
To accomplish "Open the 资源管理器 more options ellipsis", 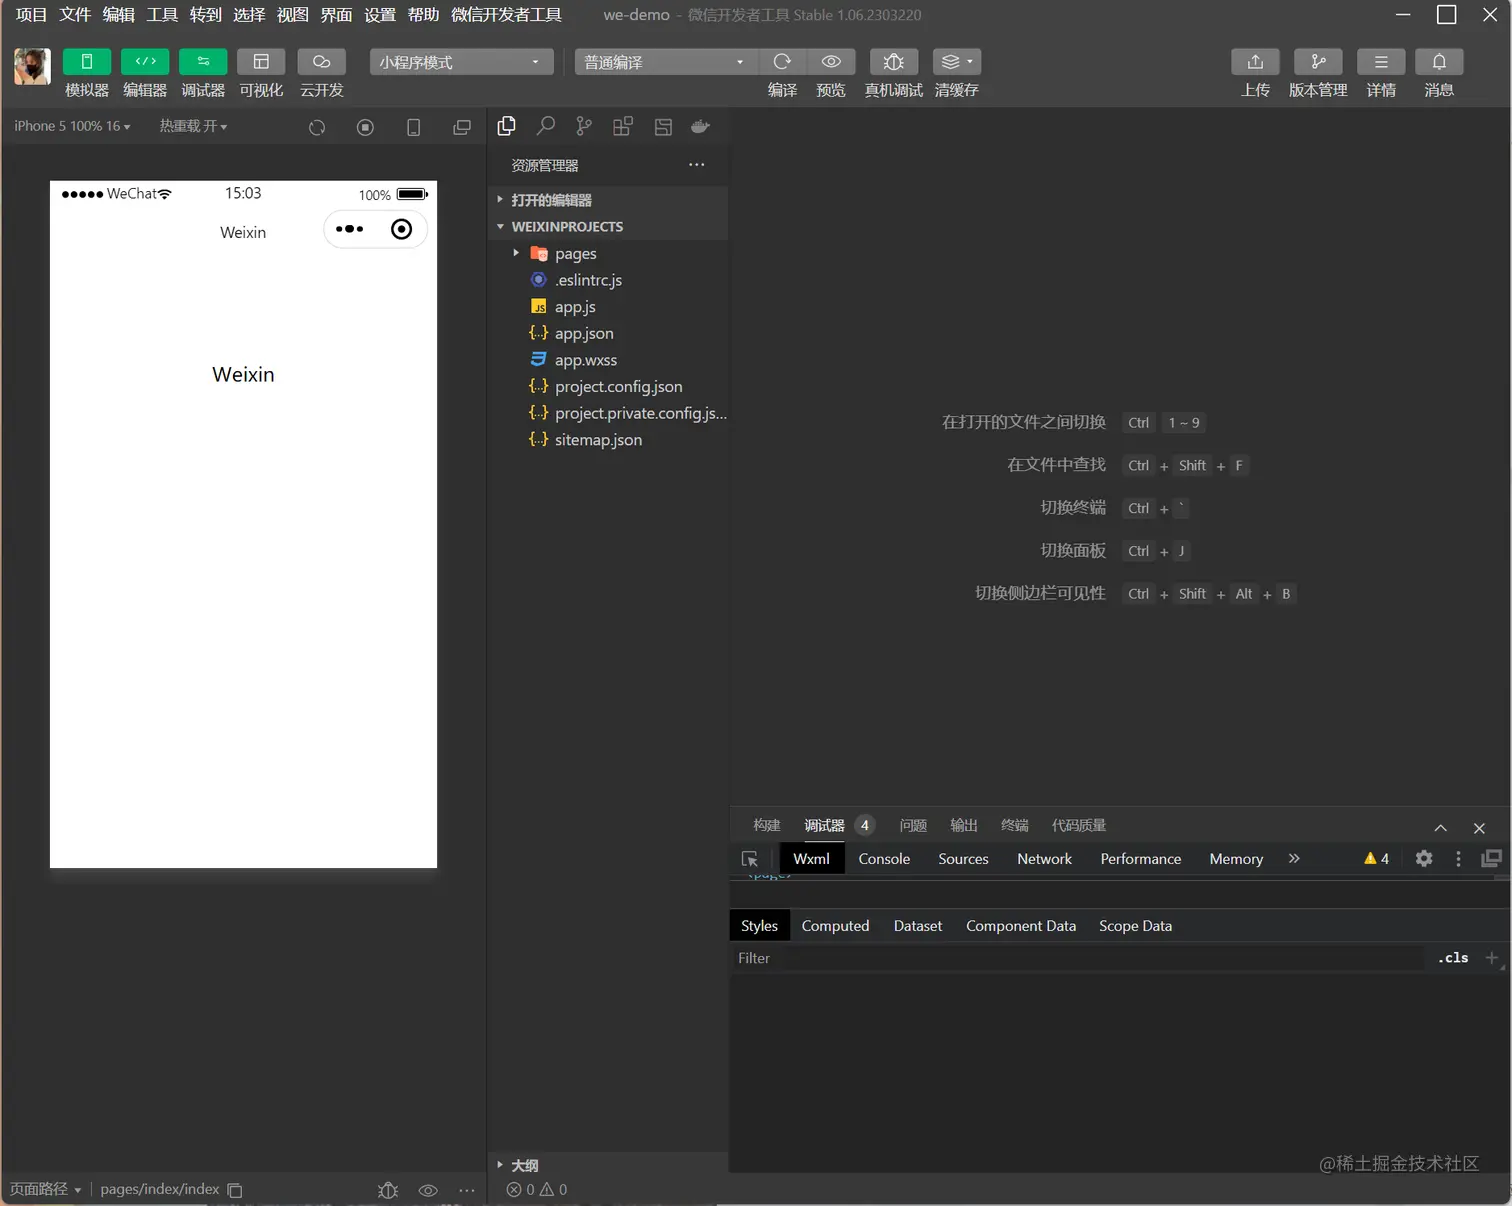I will click(x=697, y=164).
